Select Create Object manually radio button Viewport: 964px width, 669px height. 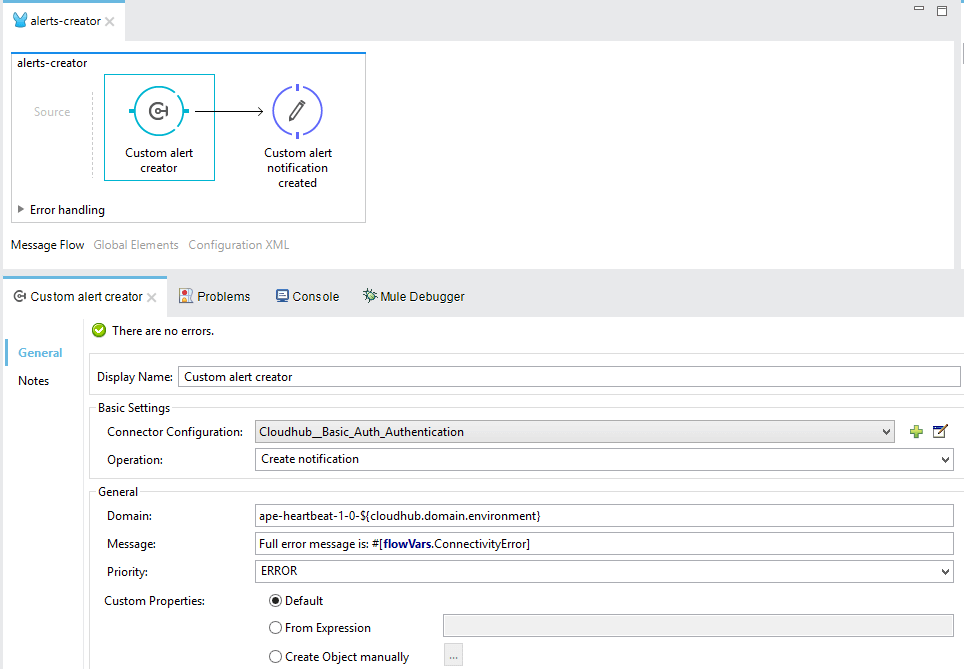275,657
